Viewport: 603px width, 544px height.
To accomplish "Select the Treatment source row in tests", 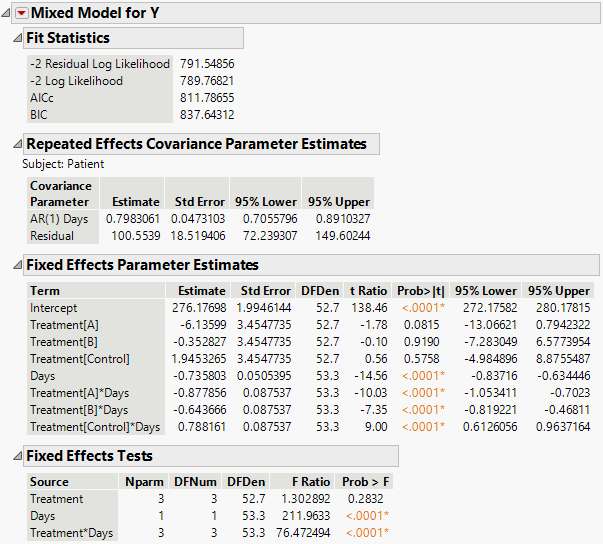I will coord(57,499).
